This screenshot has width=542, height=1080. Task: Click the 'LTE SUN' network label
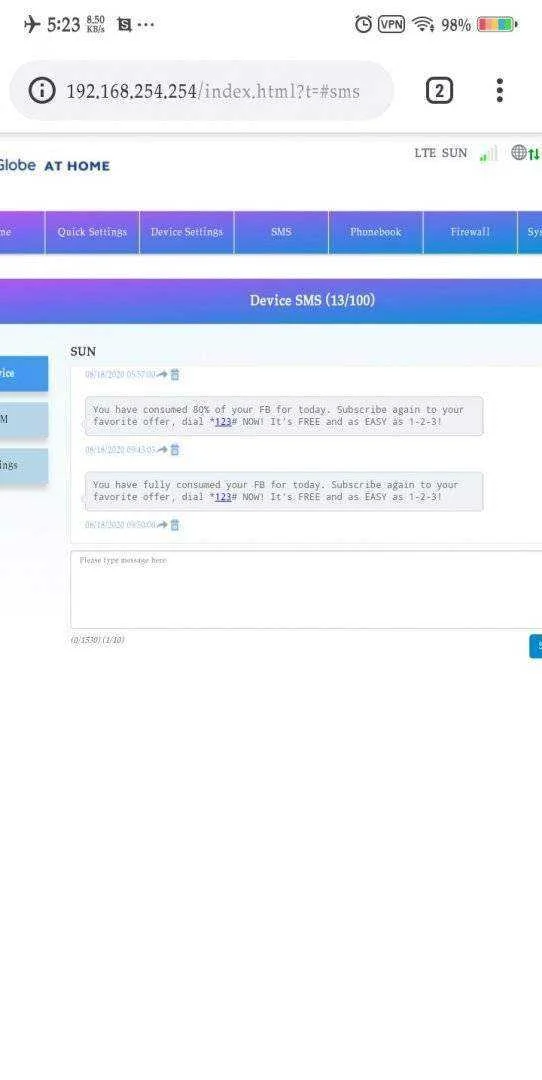pyautogui.click(x=441, y=153)
